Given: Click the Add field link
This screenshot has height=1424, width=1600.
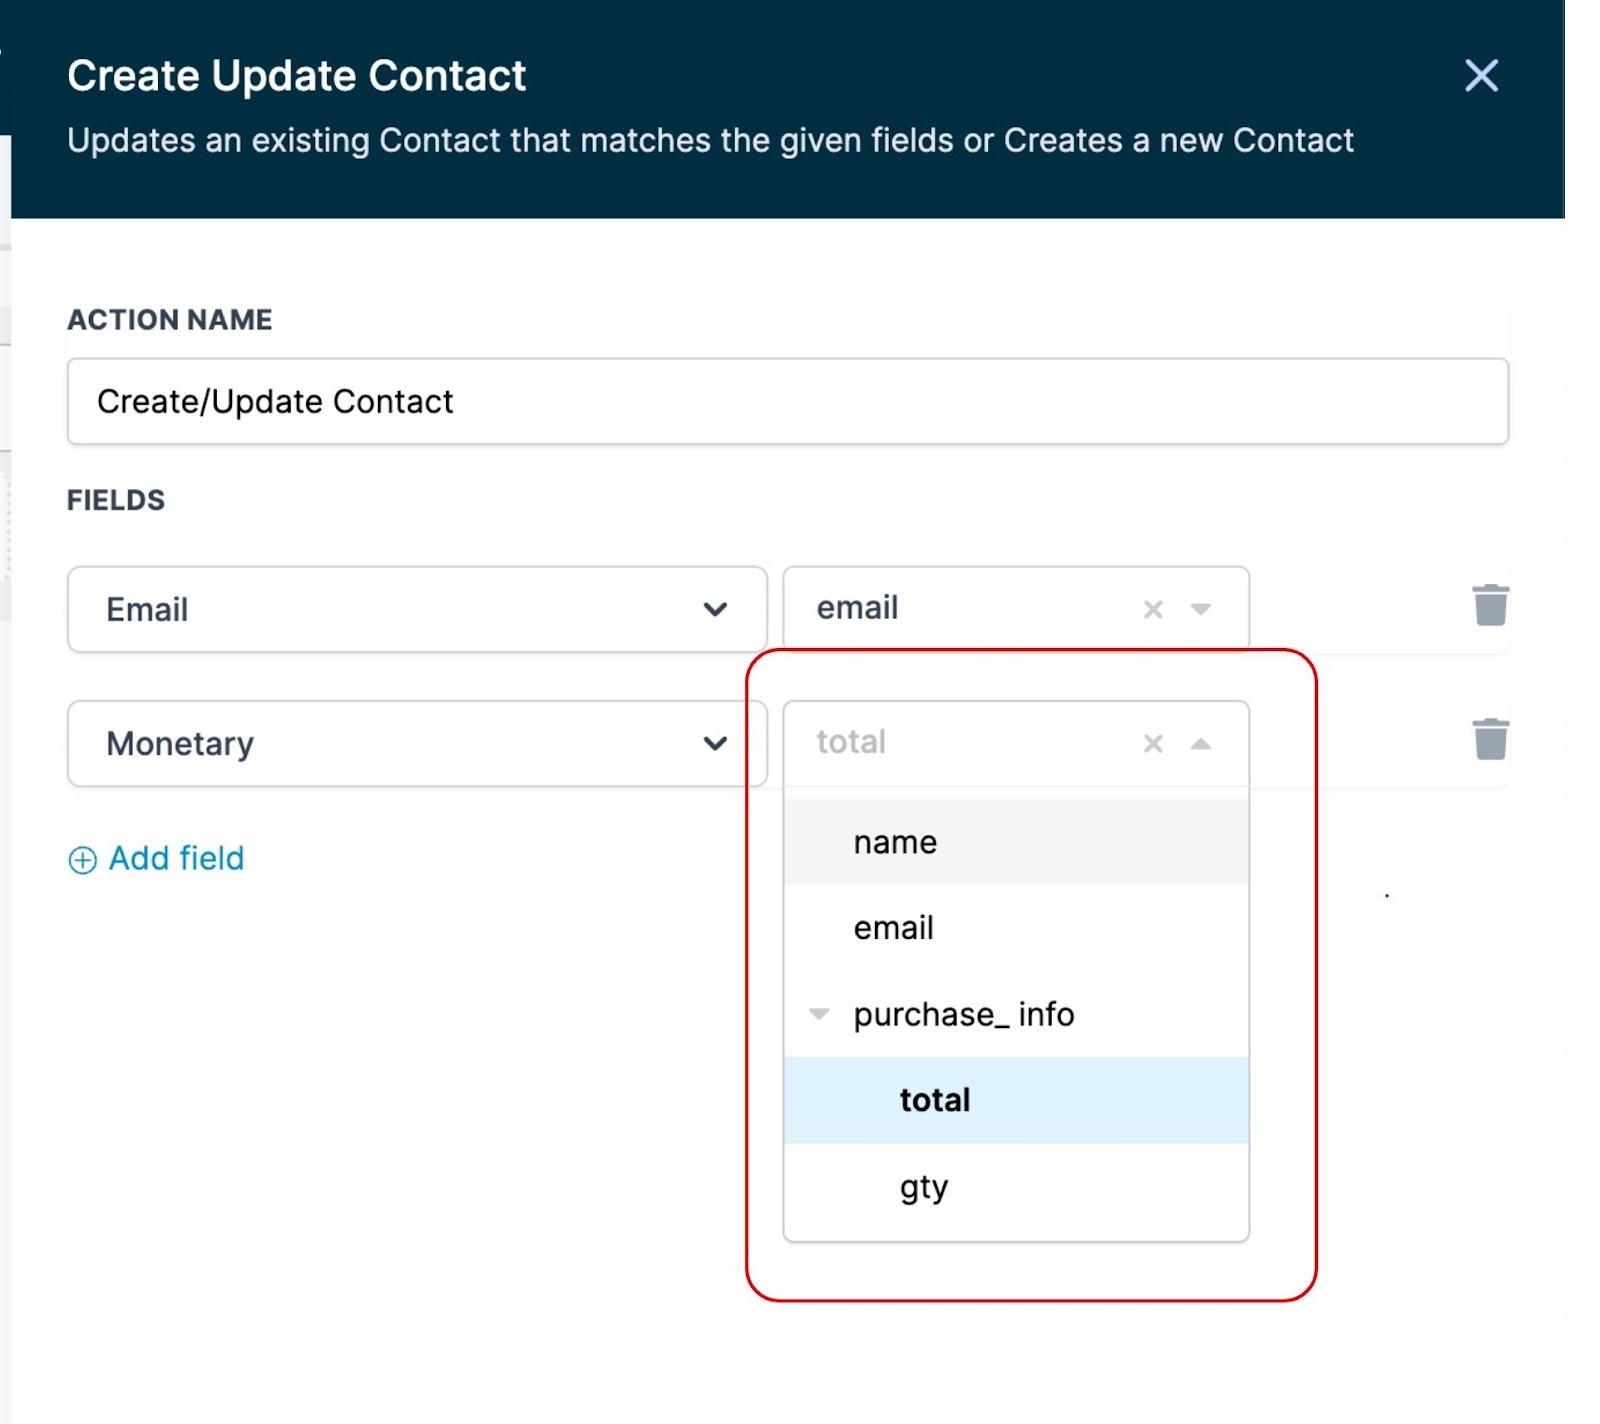Looking at the screenshot, I should [175, 858].
